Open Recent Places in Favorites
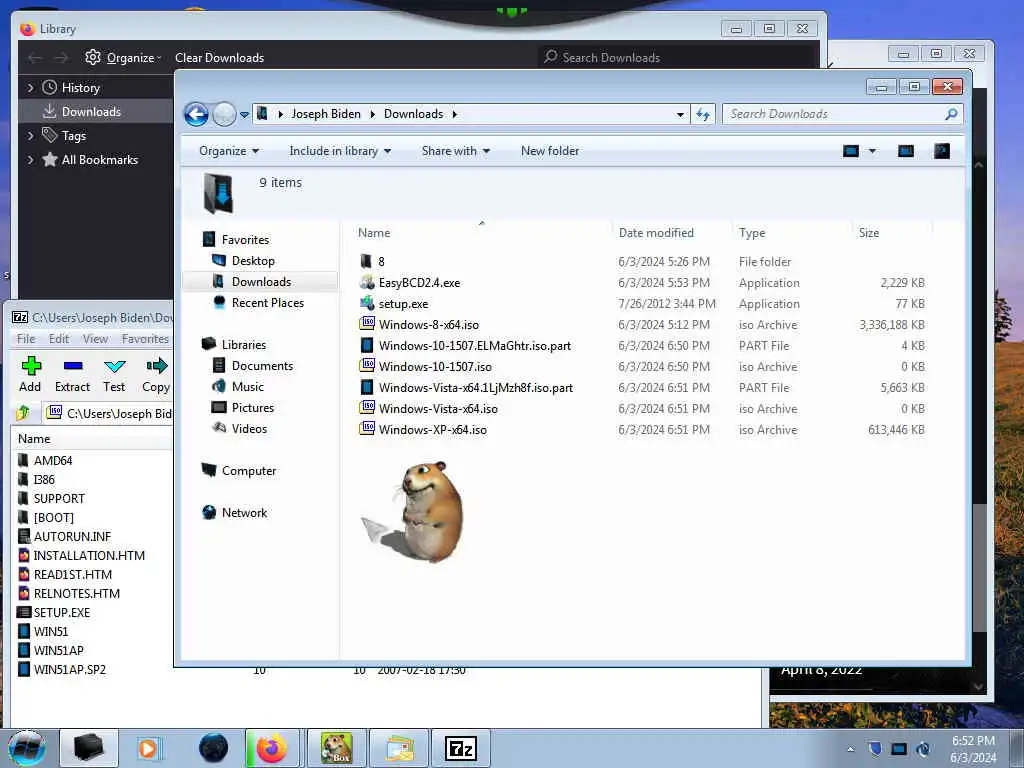The image size is (1024, 768). point(267,302)
